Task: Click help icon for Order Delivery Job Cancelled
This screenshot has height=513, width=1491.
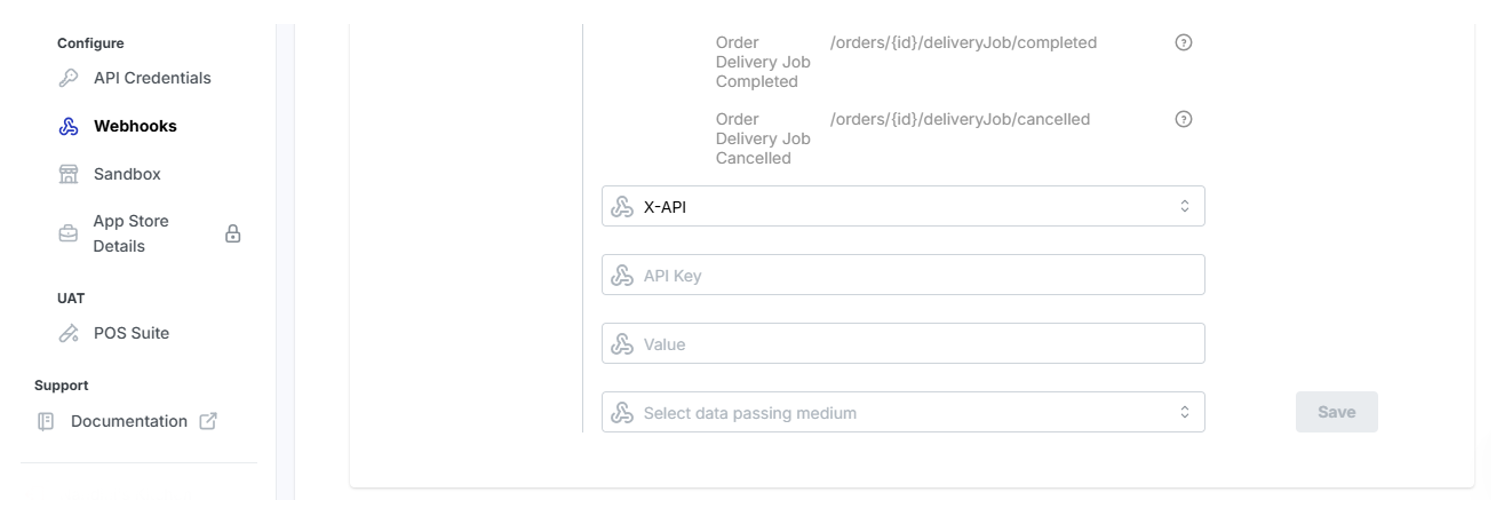Action: (1184, 119)
